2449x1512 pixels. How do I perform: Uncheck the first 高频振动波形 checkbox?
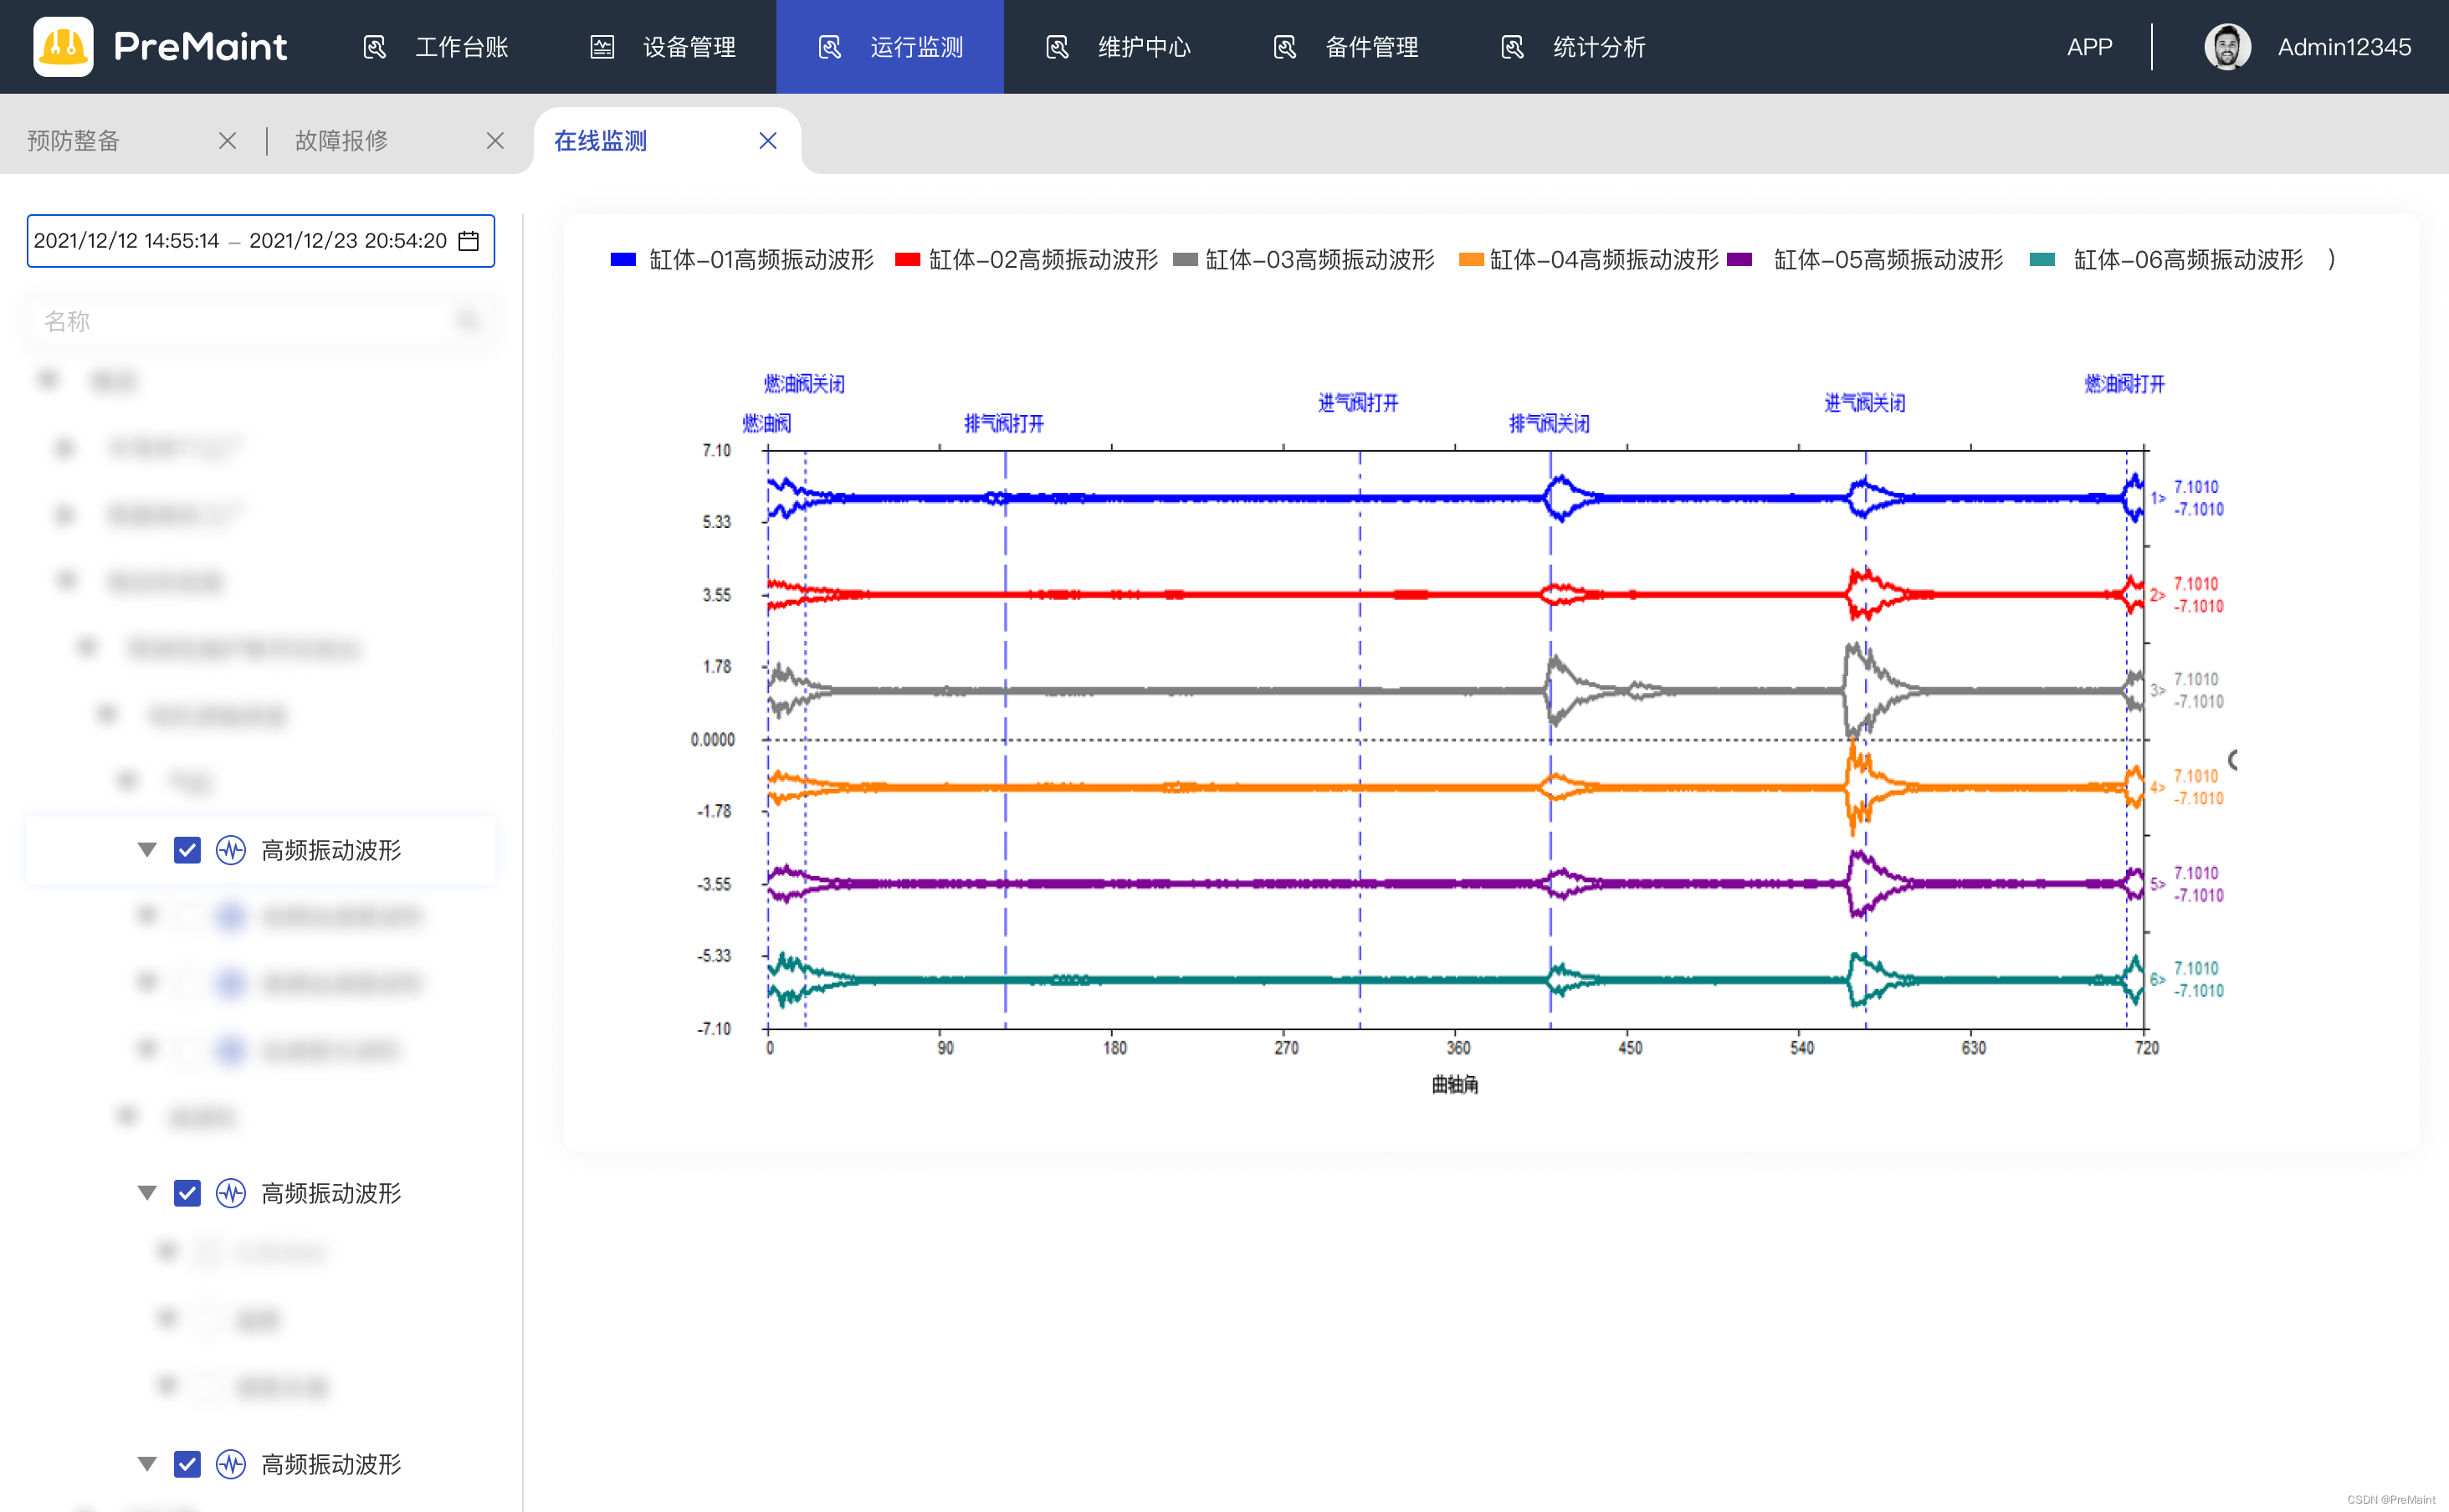(187, 850)
